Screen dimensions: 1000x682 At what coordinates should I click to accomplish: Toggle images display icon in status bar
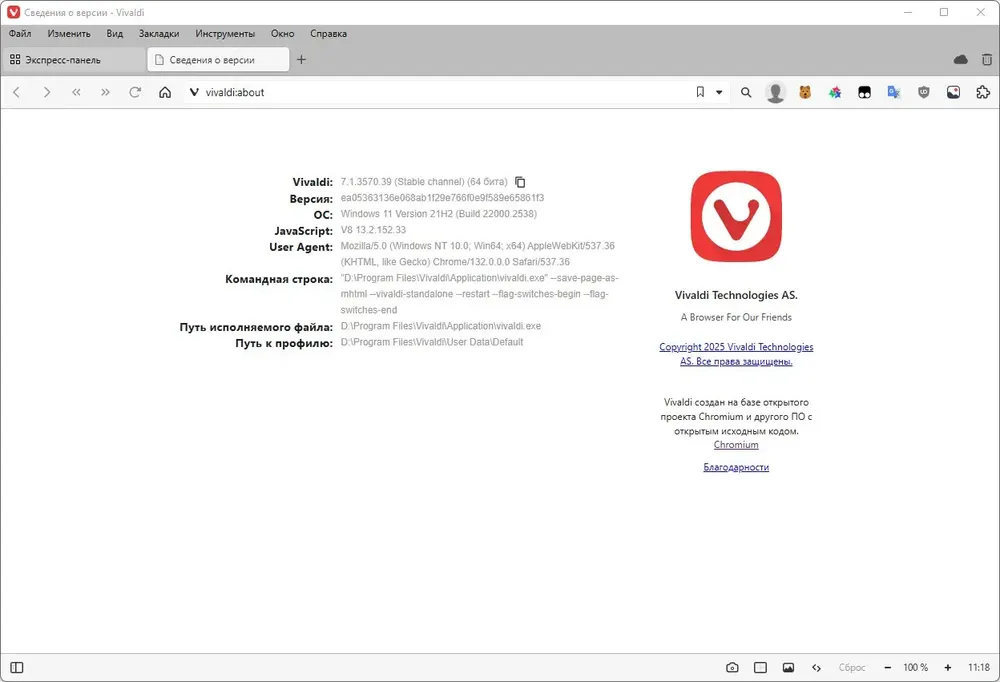click(788, 667)
